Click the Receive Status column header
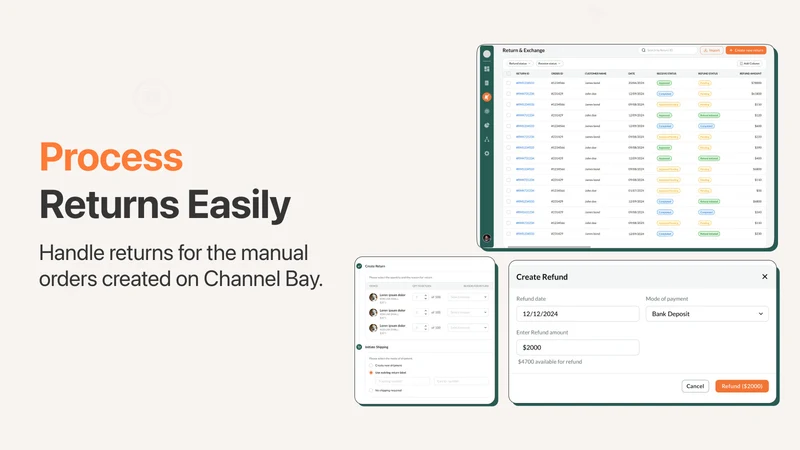The height and width of the screenshot is (450, 800). [666, 73]
